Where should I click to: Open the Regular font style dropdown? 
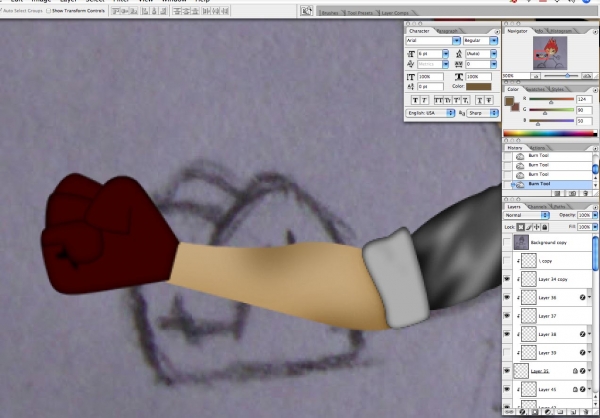point(494,41)
